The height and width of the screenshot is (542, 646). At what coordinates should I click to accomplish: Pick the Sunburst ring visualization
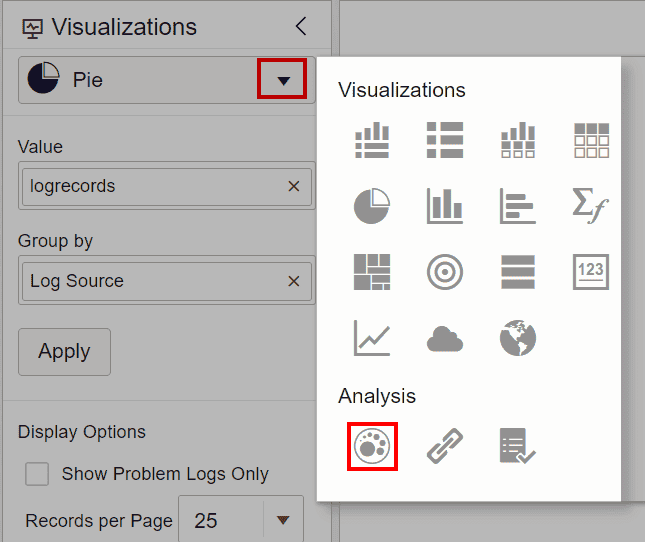click(x=445, y=271)
